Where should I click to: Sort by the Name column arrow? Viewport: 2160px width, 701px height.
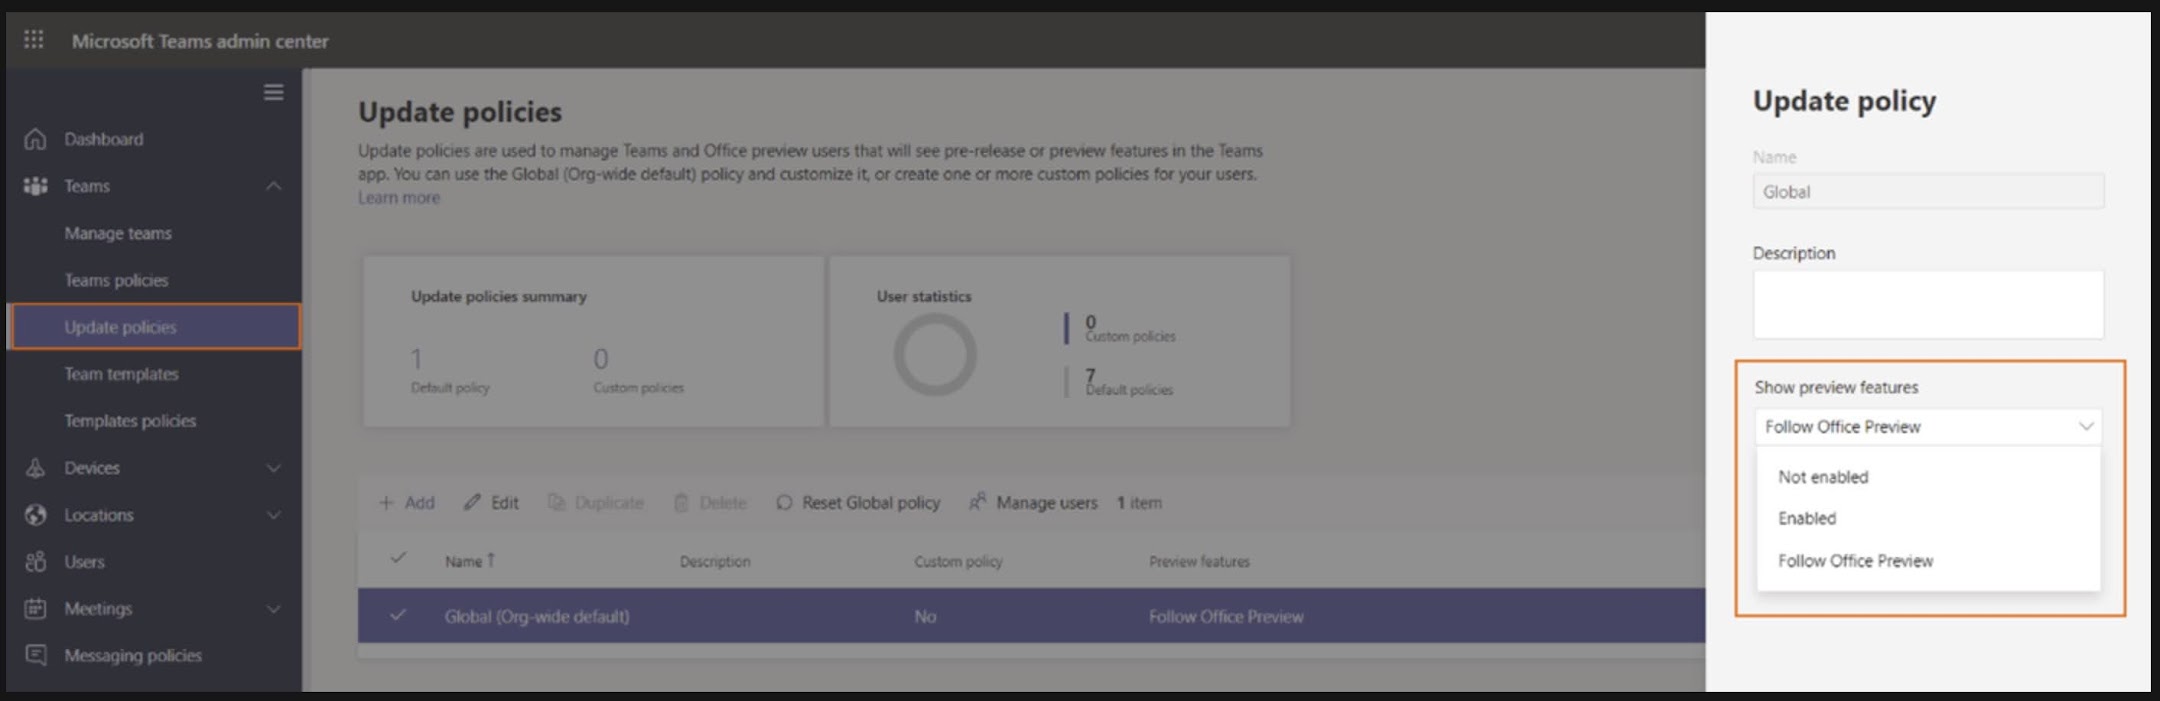491,560
